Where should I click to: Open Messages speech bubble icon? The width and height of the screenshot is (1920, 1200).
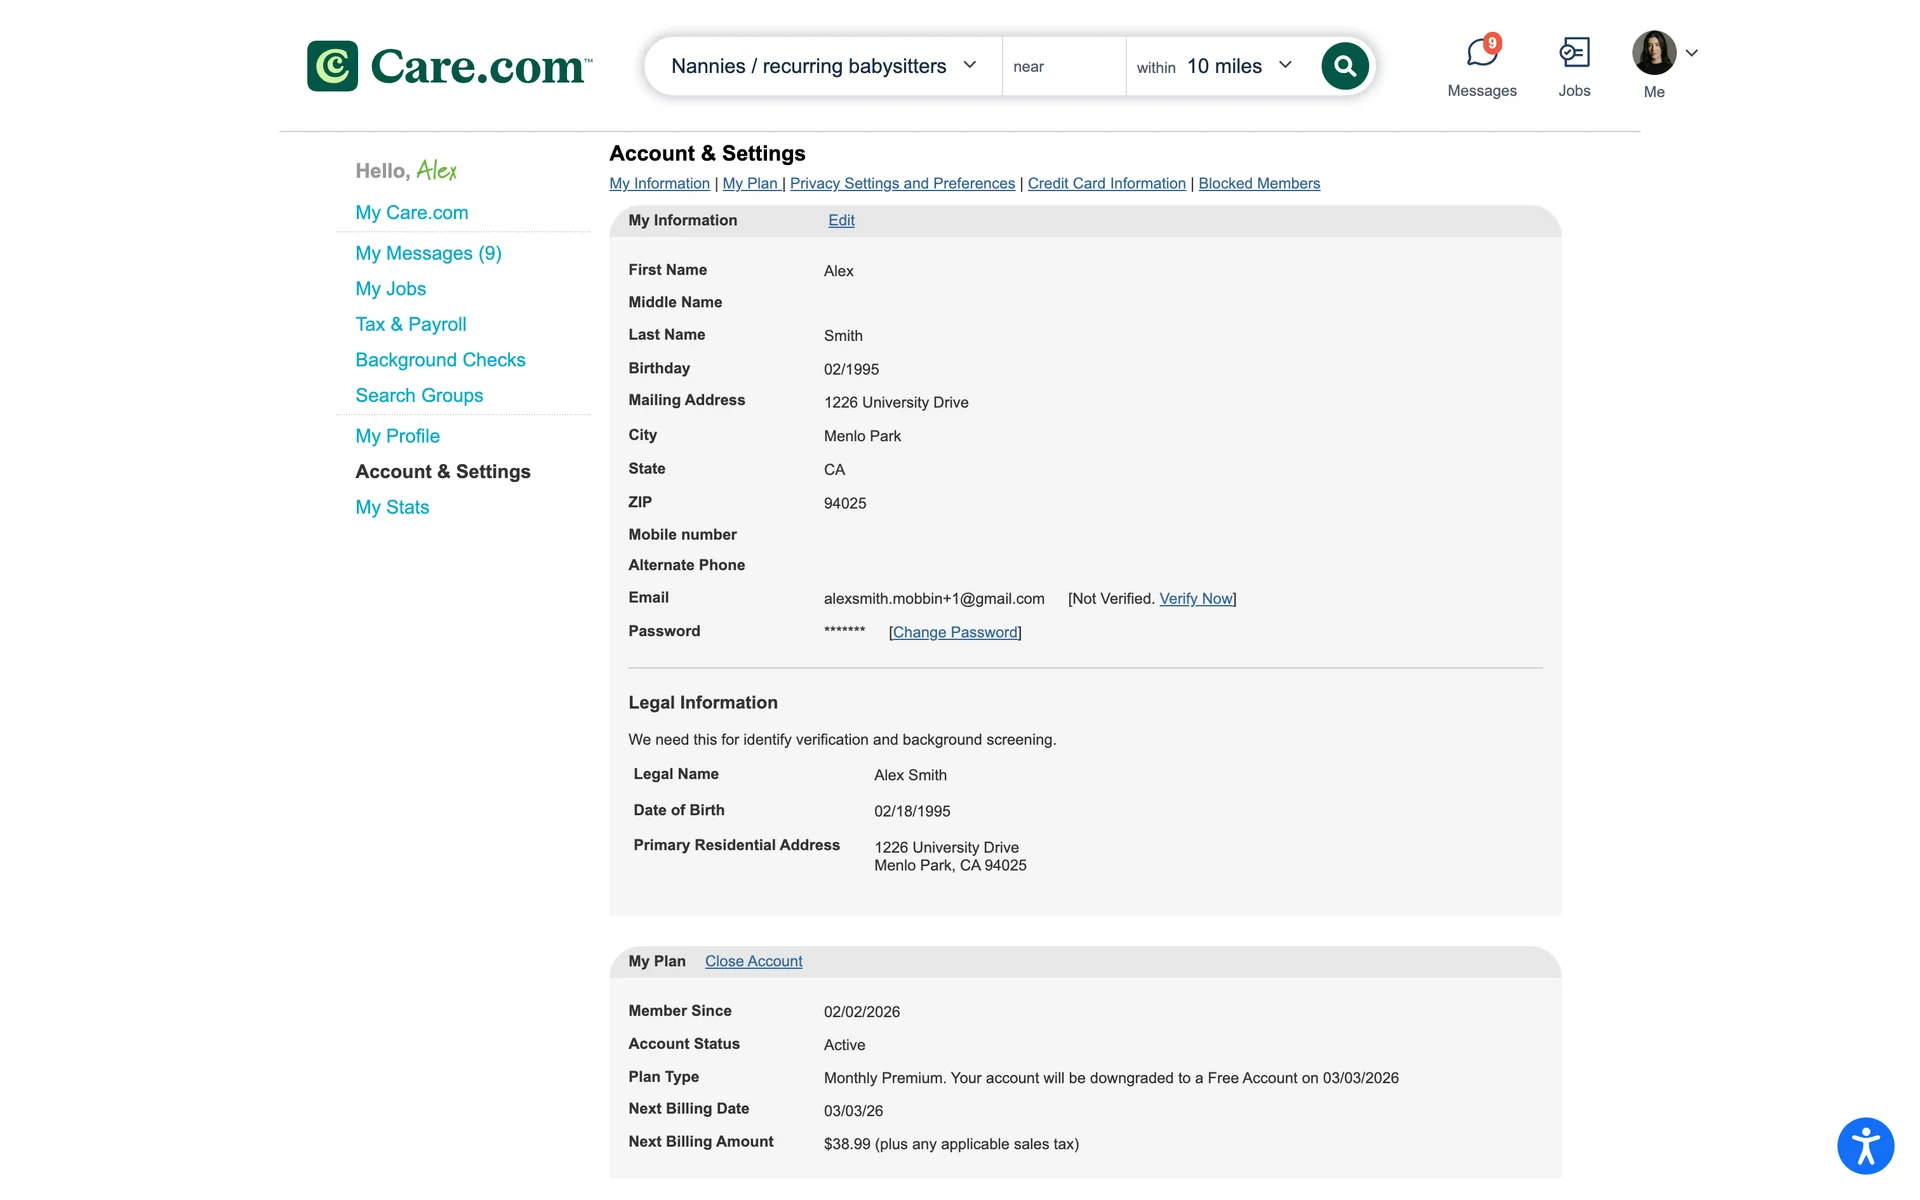point(1481,53)
